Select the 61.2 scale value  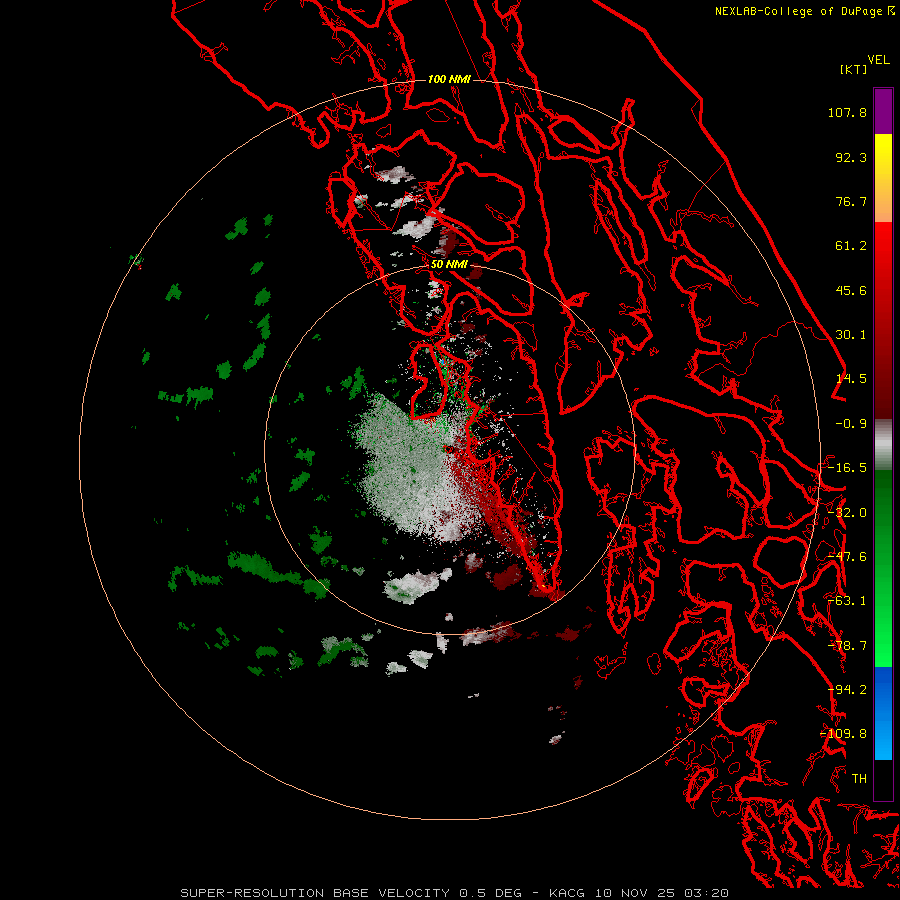pos(851,246)
